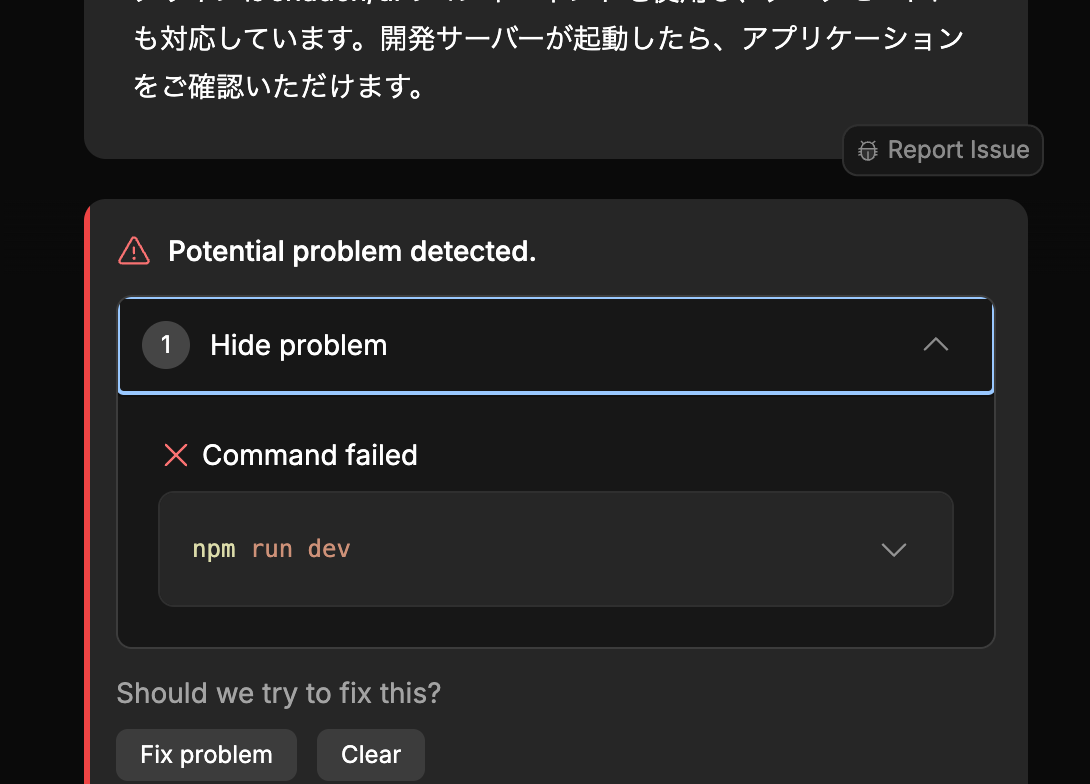Click the circular number 1 badge
Image resolution: width=1090 pixels, height=784 pixels.
tap(166, 346)
